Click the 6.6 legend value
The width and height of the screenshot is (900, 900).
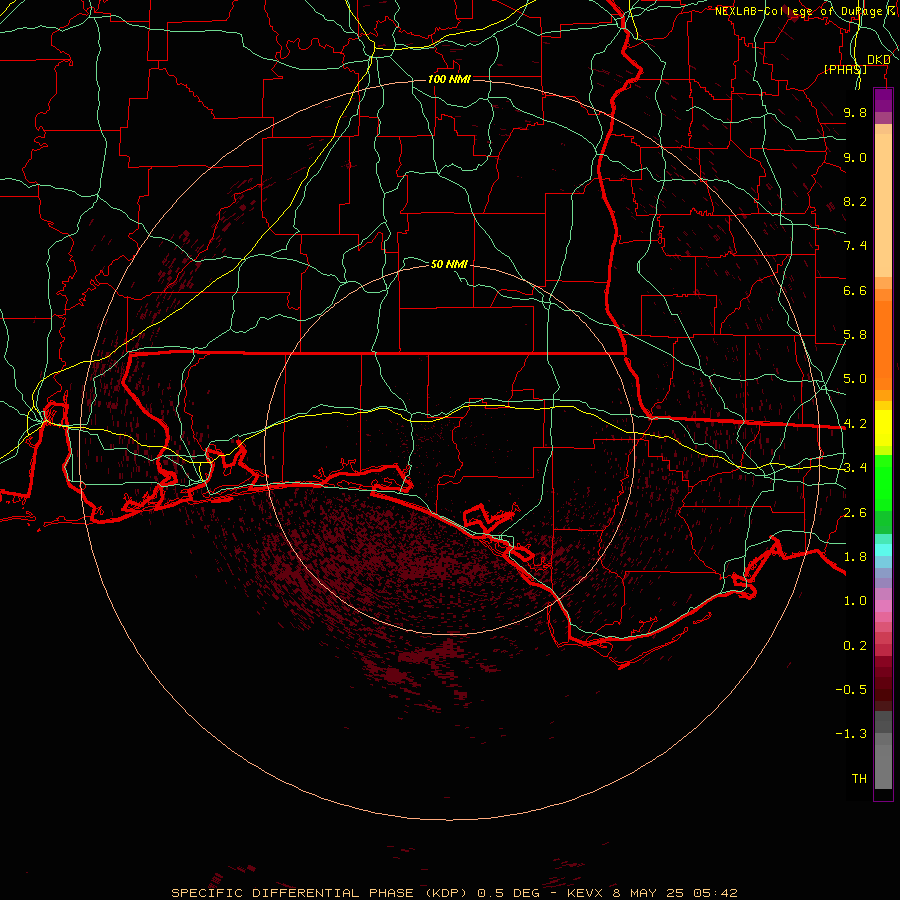click(x=855, y=290)
